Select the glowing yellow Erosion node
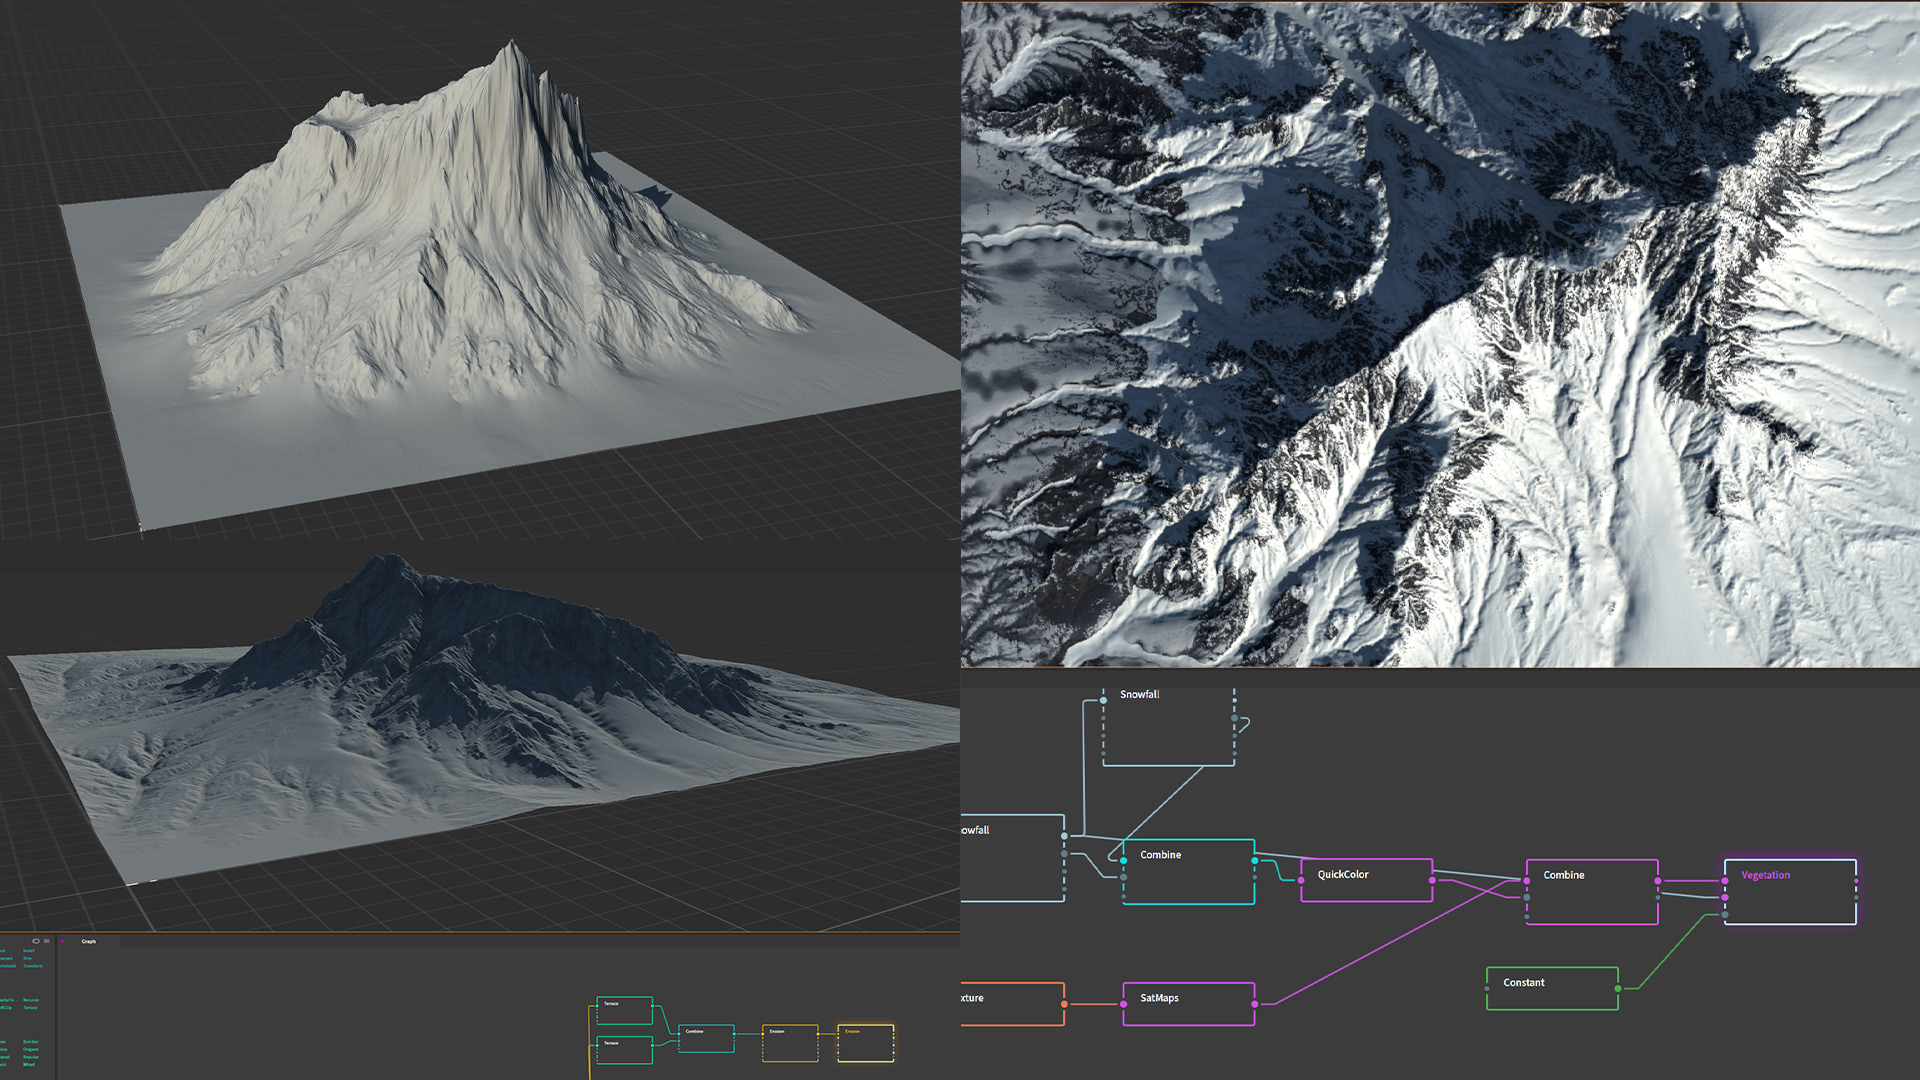 [x=865, y=1043]
